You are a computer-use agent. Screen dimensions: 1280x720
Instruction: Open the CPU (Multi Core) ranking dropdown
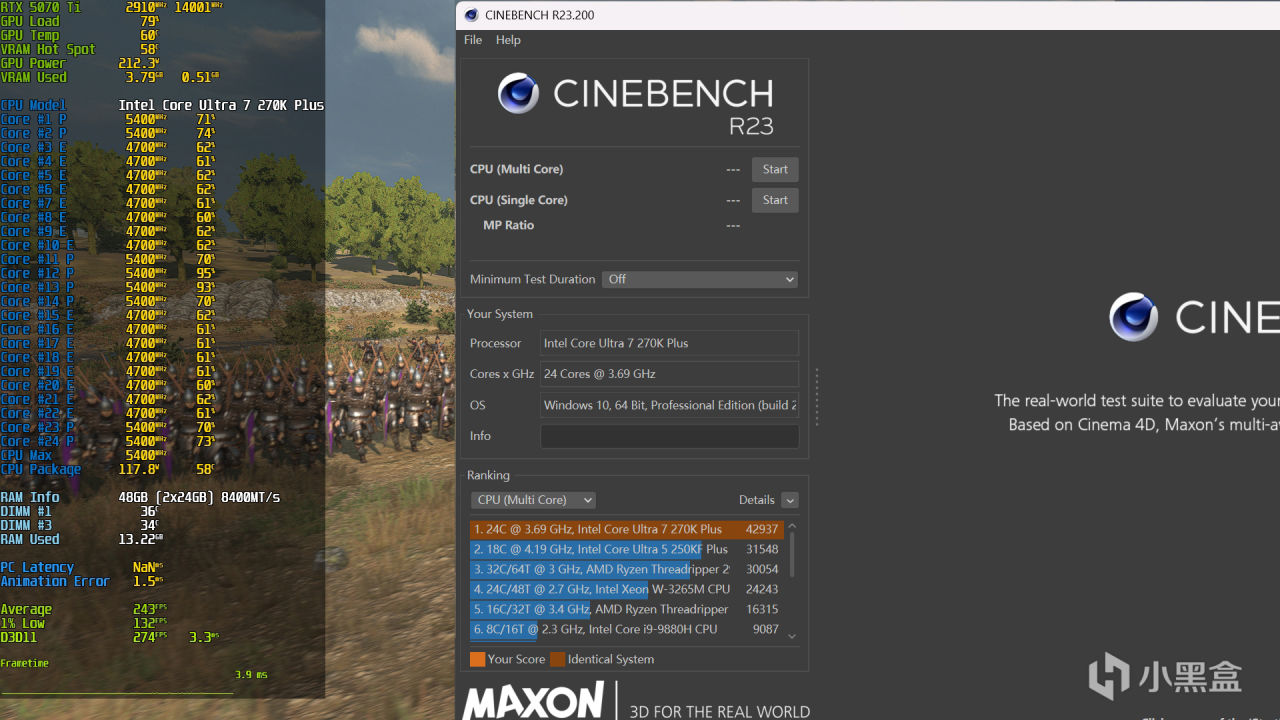pyautogui.click(x=533, y=500)
